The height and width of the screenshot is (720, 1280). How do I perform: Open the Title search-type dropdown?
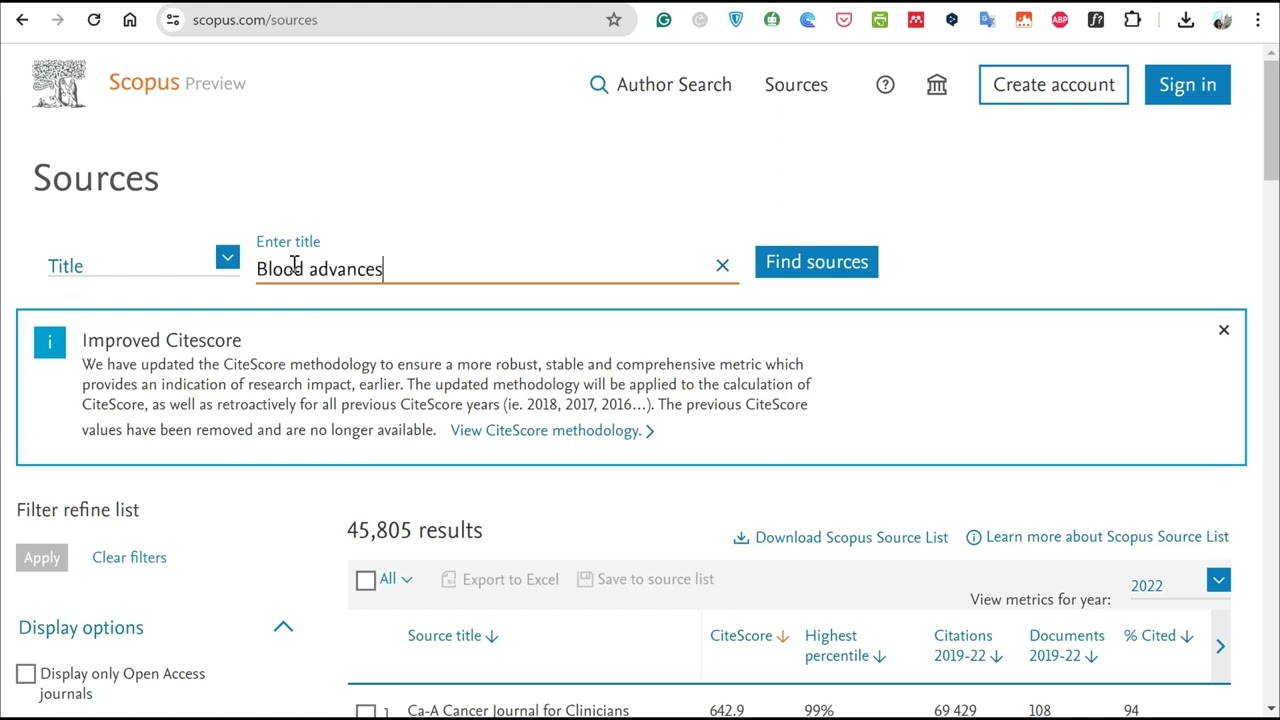tap(228, 258)
